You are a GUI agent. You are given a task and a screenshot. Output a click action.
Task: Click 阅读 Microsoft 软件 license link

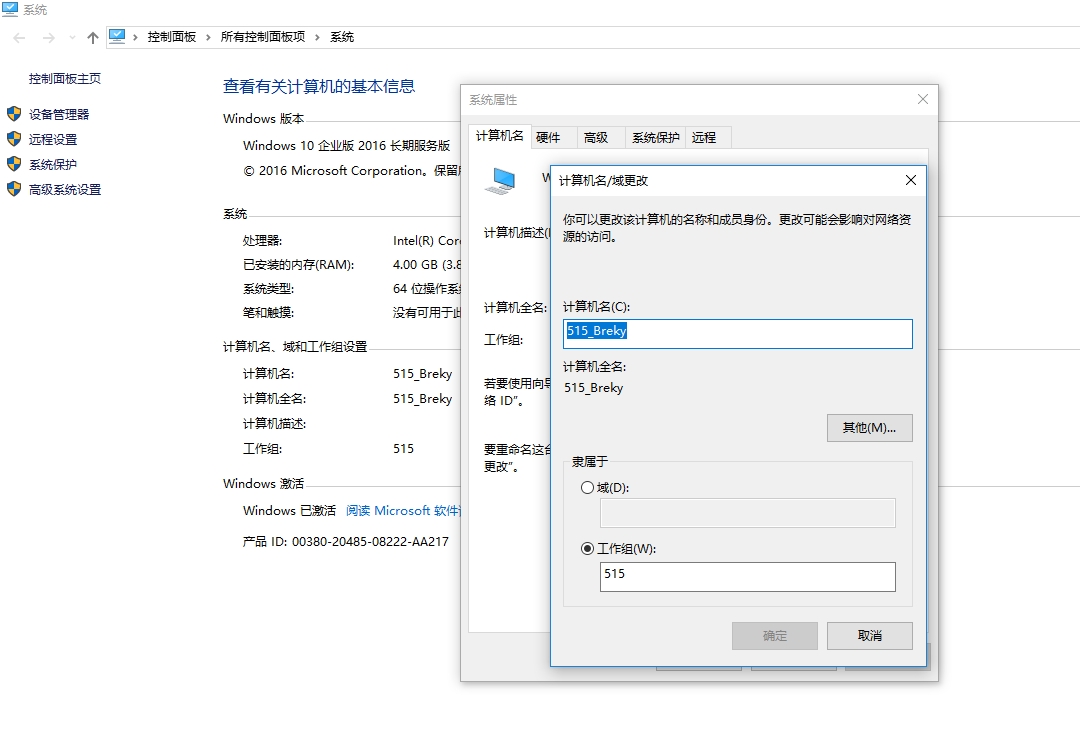coord(403,510)
